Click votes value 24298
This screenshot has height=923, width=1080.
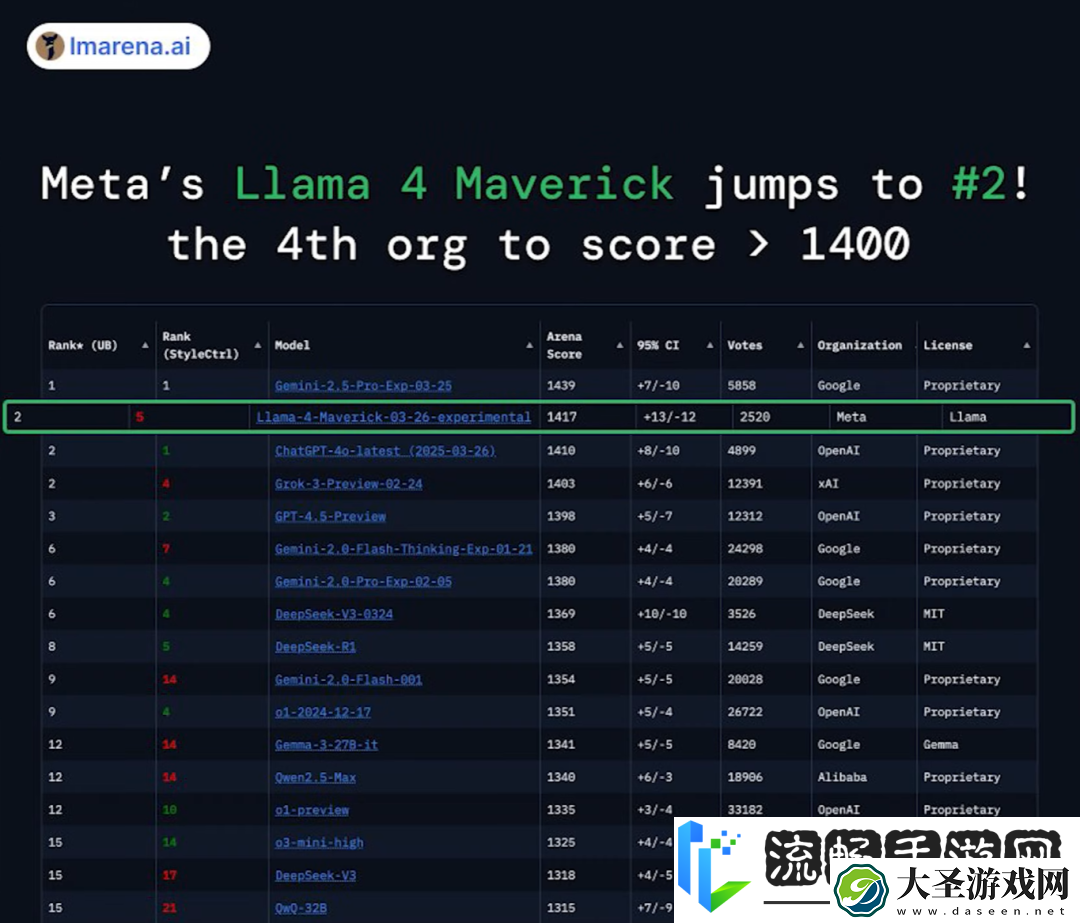coord(745,549)
